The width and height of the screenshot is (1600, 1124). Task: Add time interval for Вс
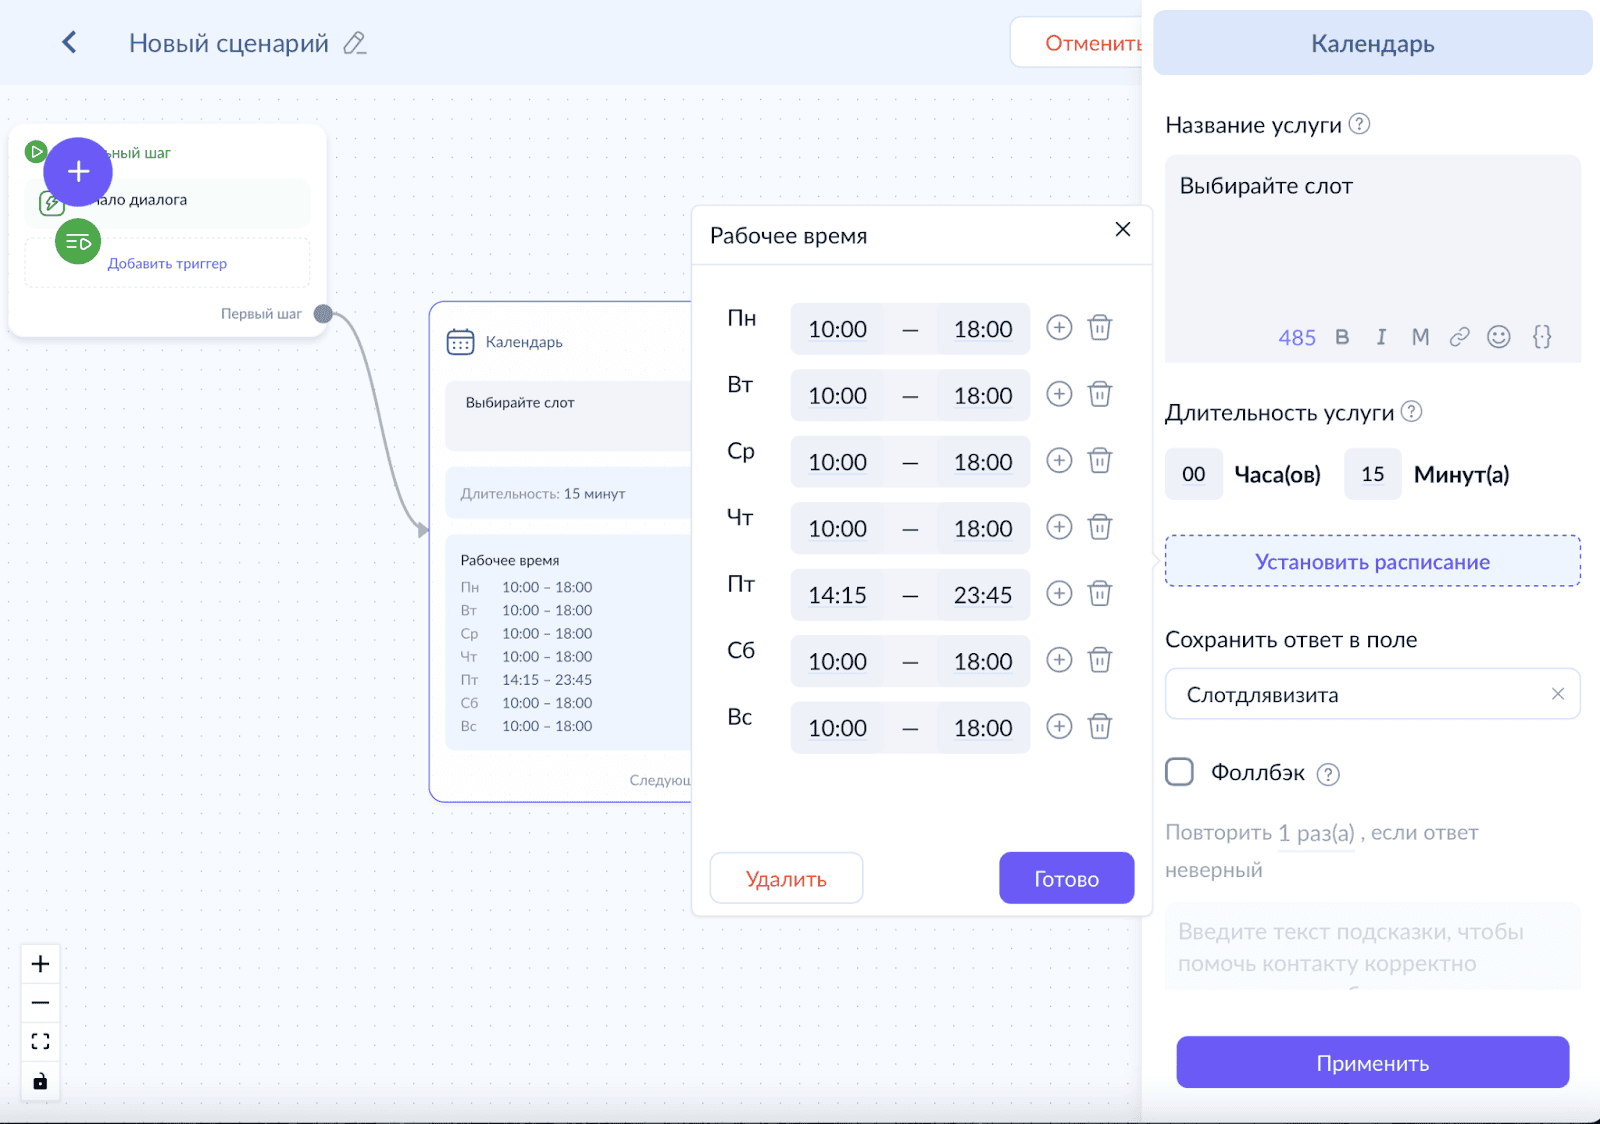(1059, 726)
